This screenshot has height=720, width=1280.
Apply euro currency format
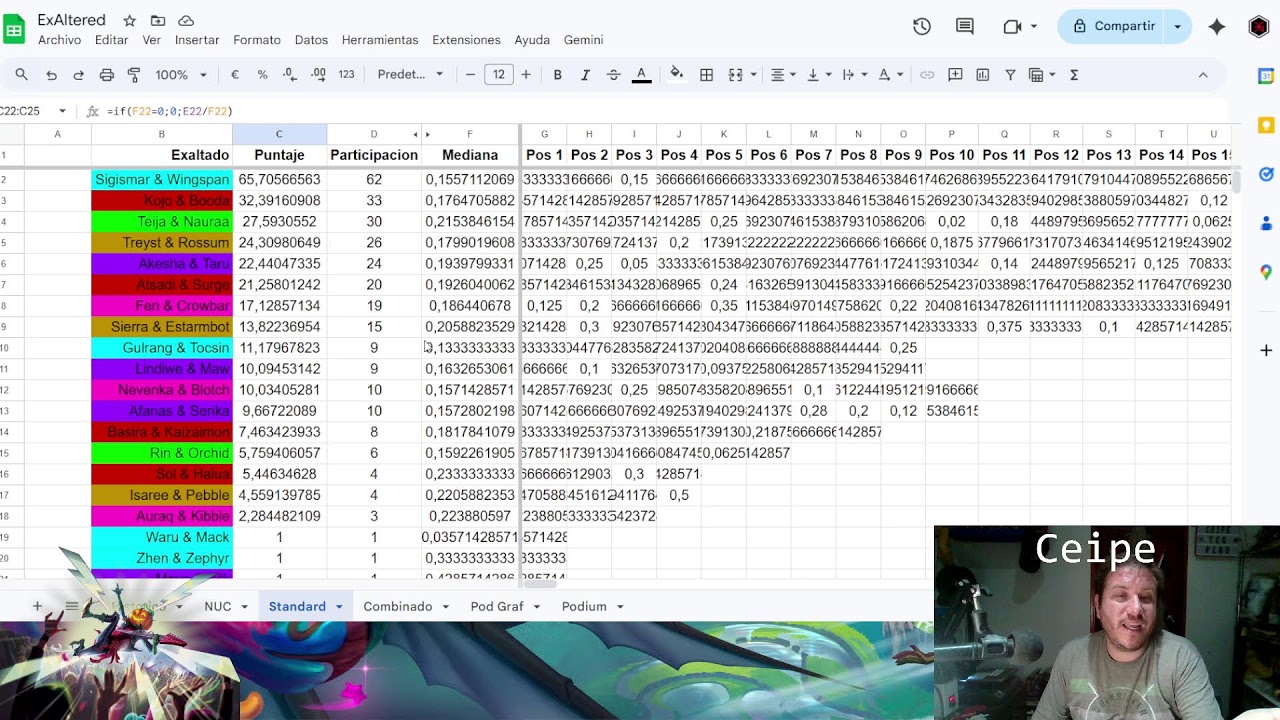pyautogui.click(x=235, y=75)
